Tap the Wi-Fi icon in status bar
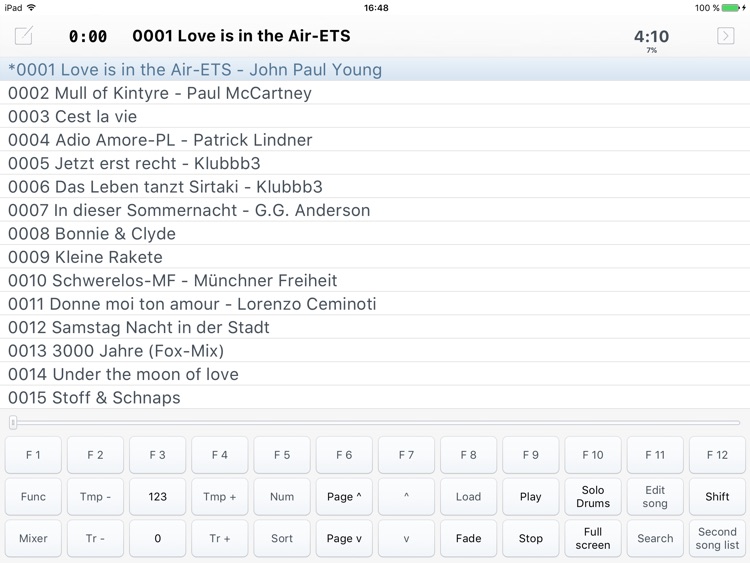Image resolution: width=750 pixels, height=563 pixels. pos(31,7)
